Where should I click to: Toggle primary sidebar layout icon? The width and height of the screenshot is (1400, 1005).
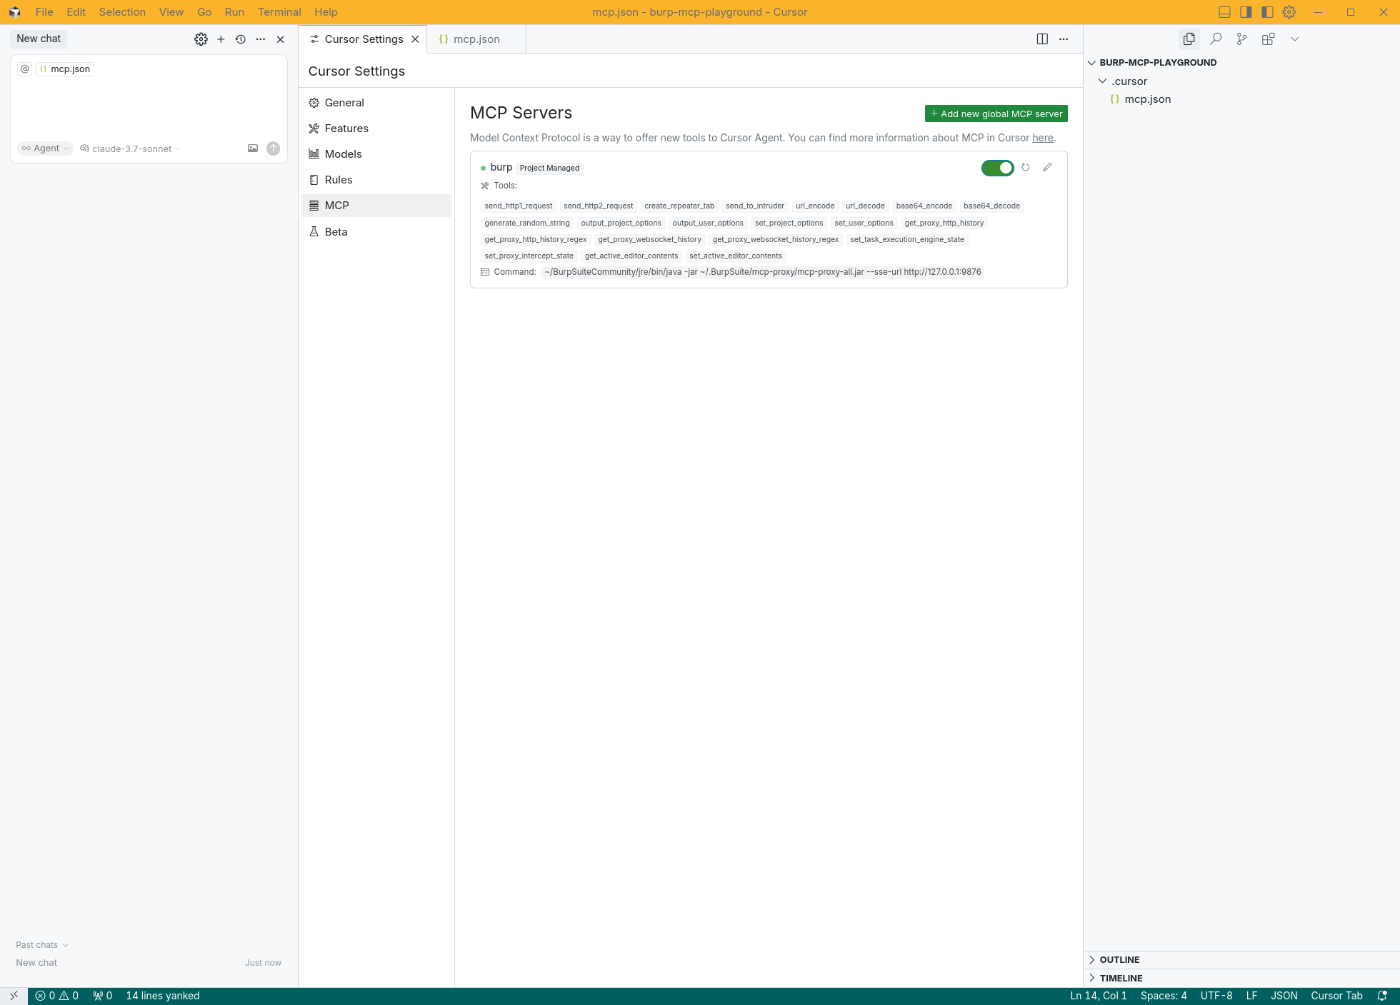point(1267,12)
